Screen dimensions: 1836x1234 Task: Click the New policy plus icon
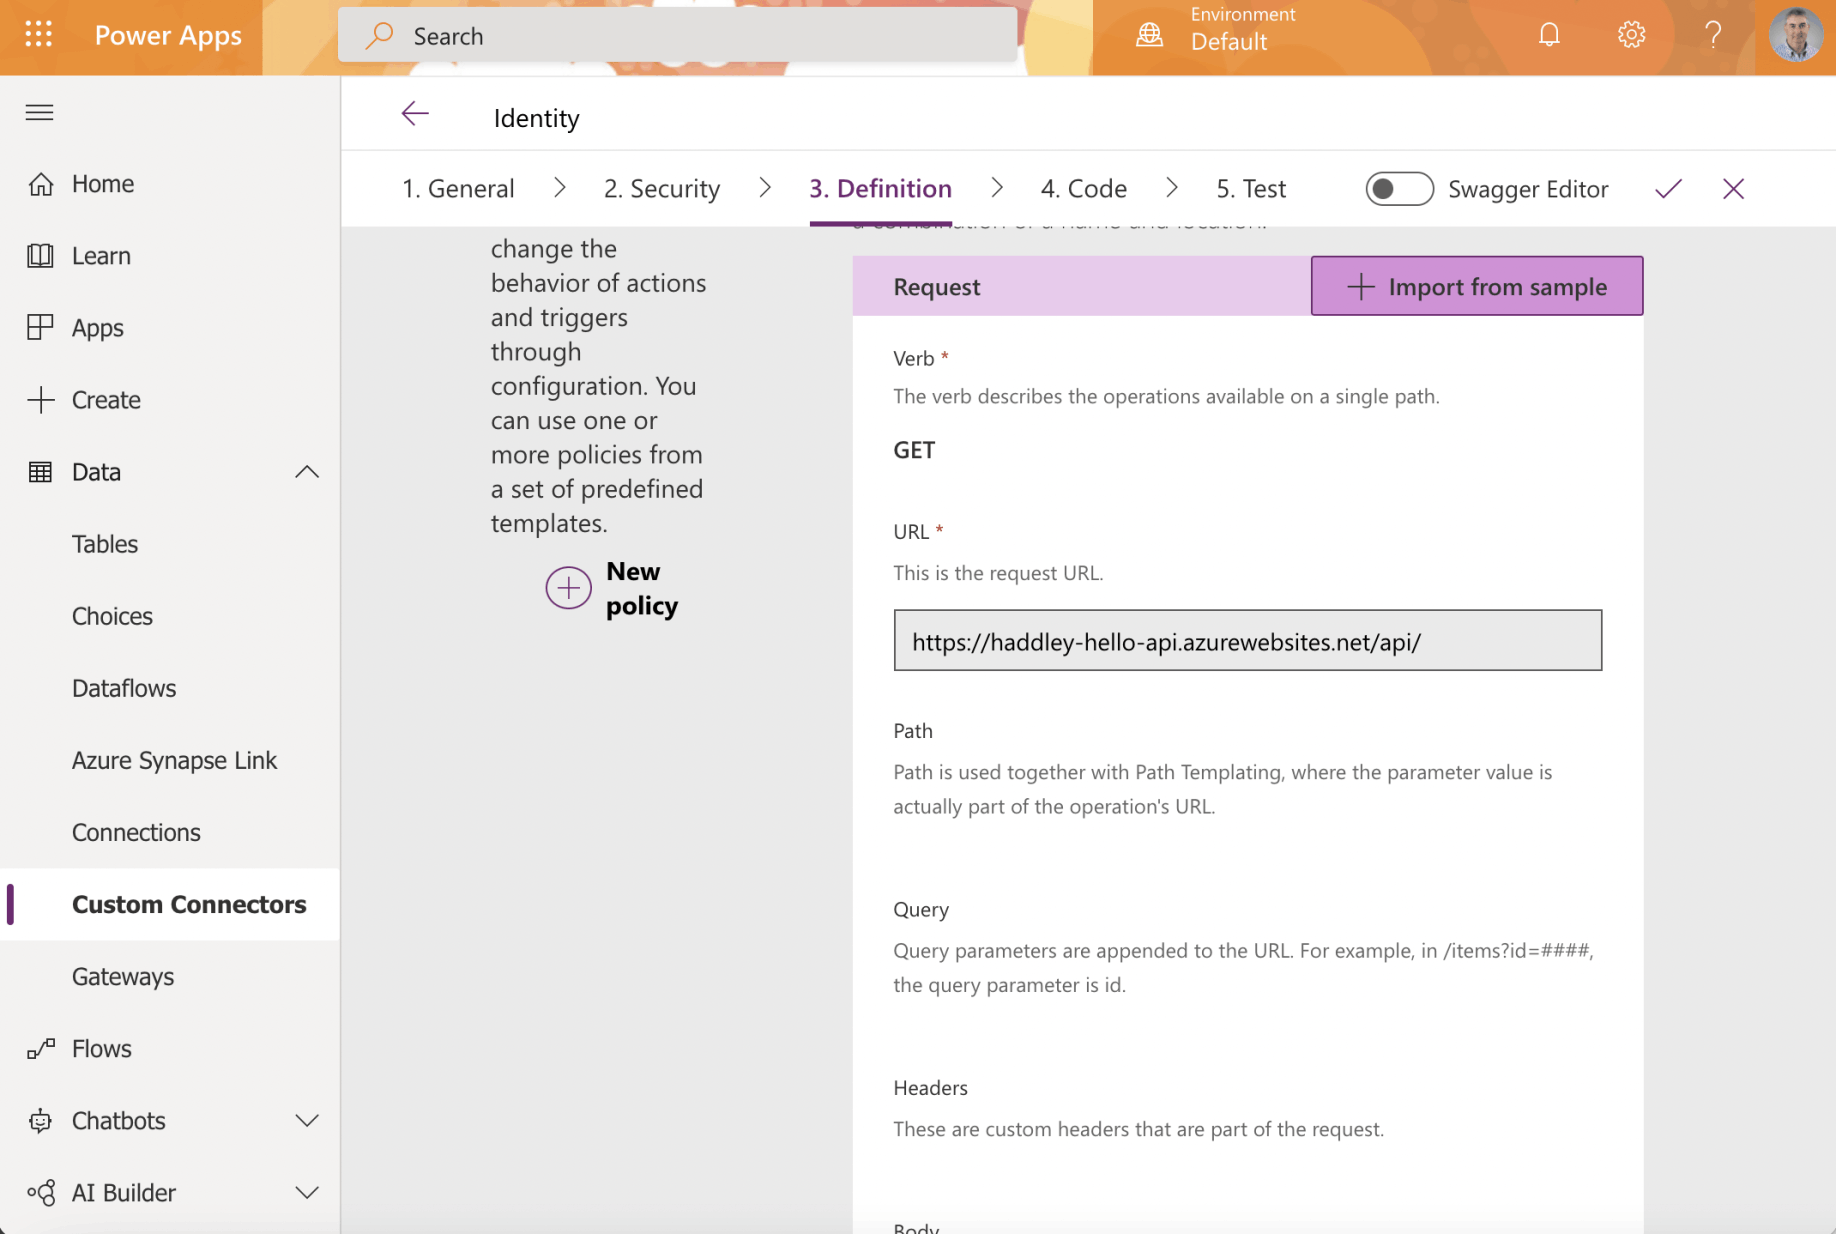[568, 588]
